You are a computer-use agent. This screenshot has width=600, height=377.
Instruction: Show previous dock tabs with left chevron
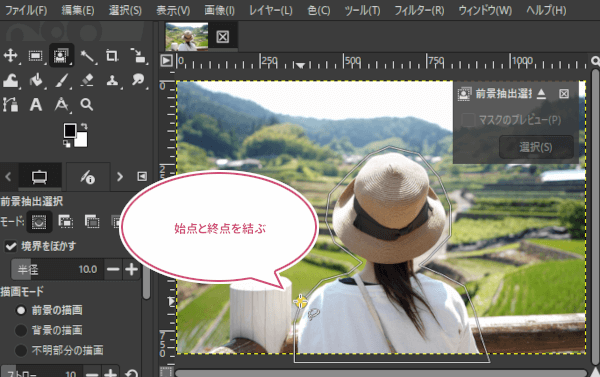[8, 176]
